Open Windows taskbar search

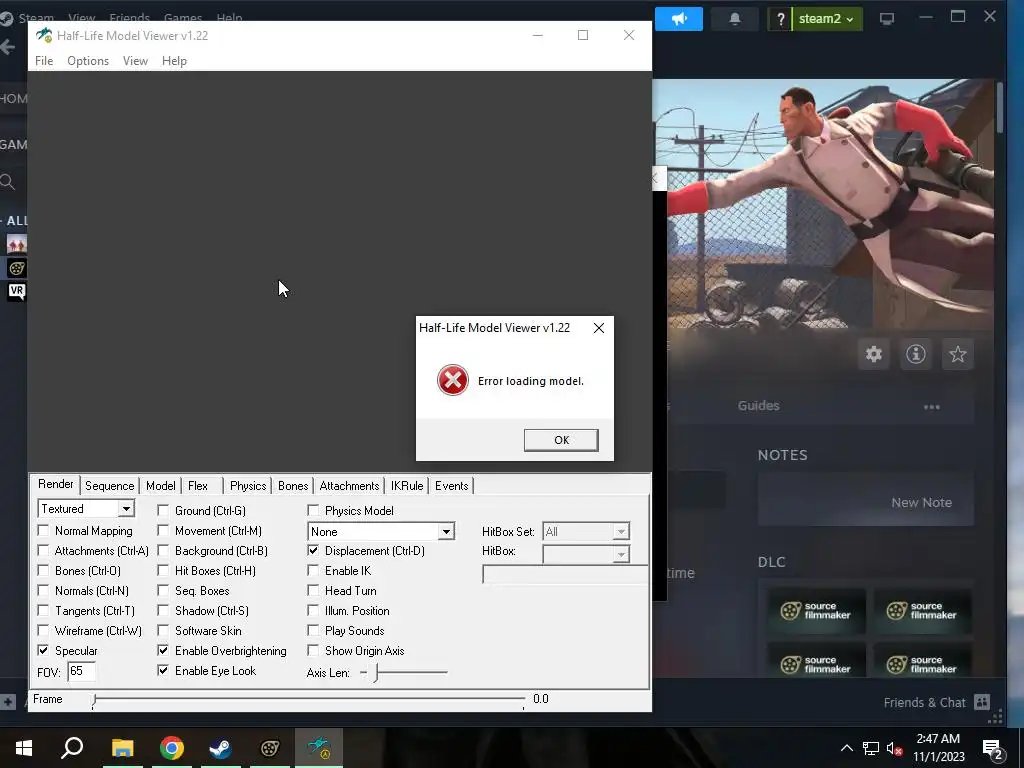click(x=72, y=748)
